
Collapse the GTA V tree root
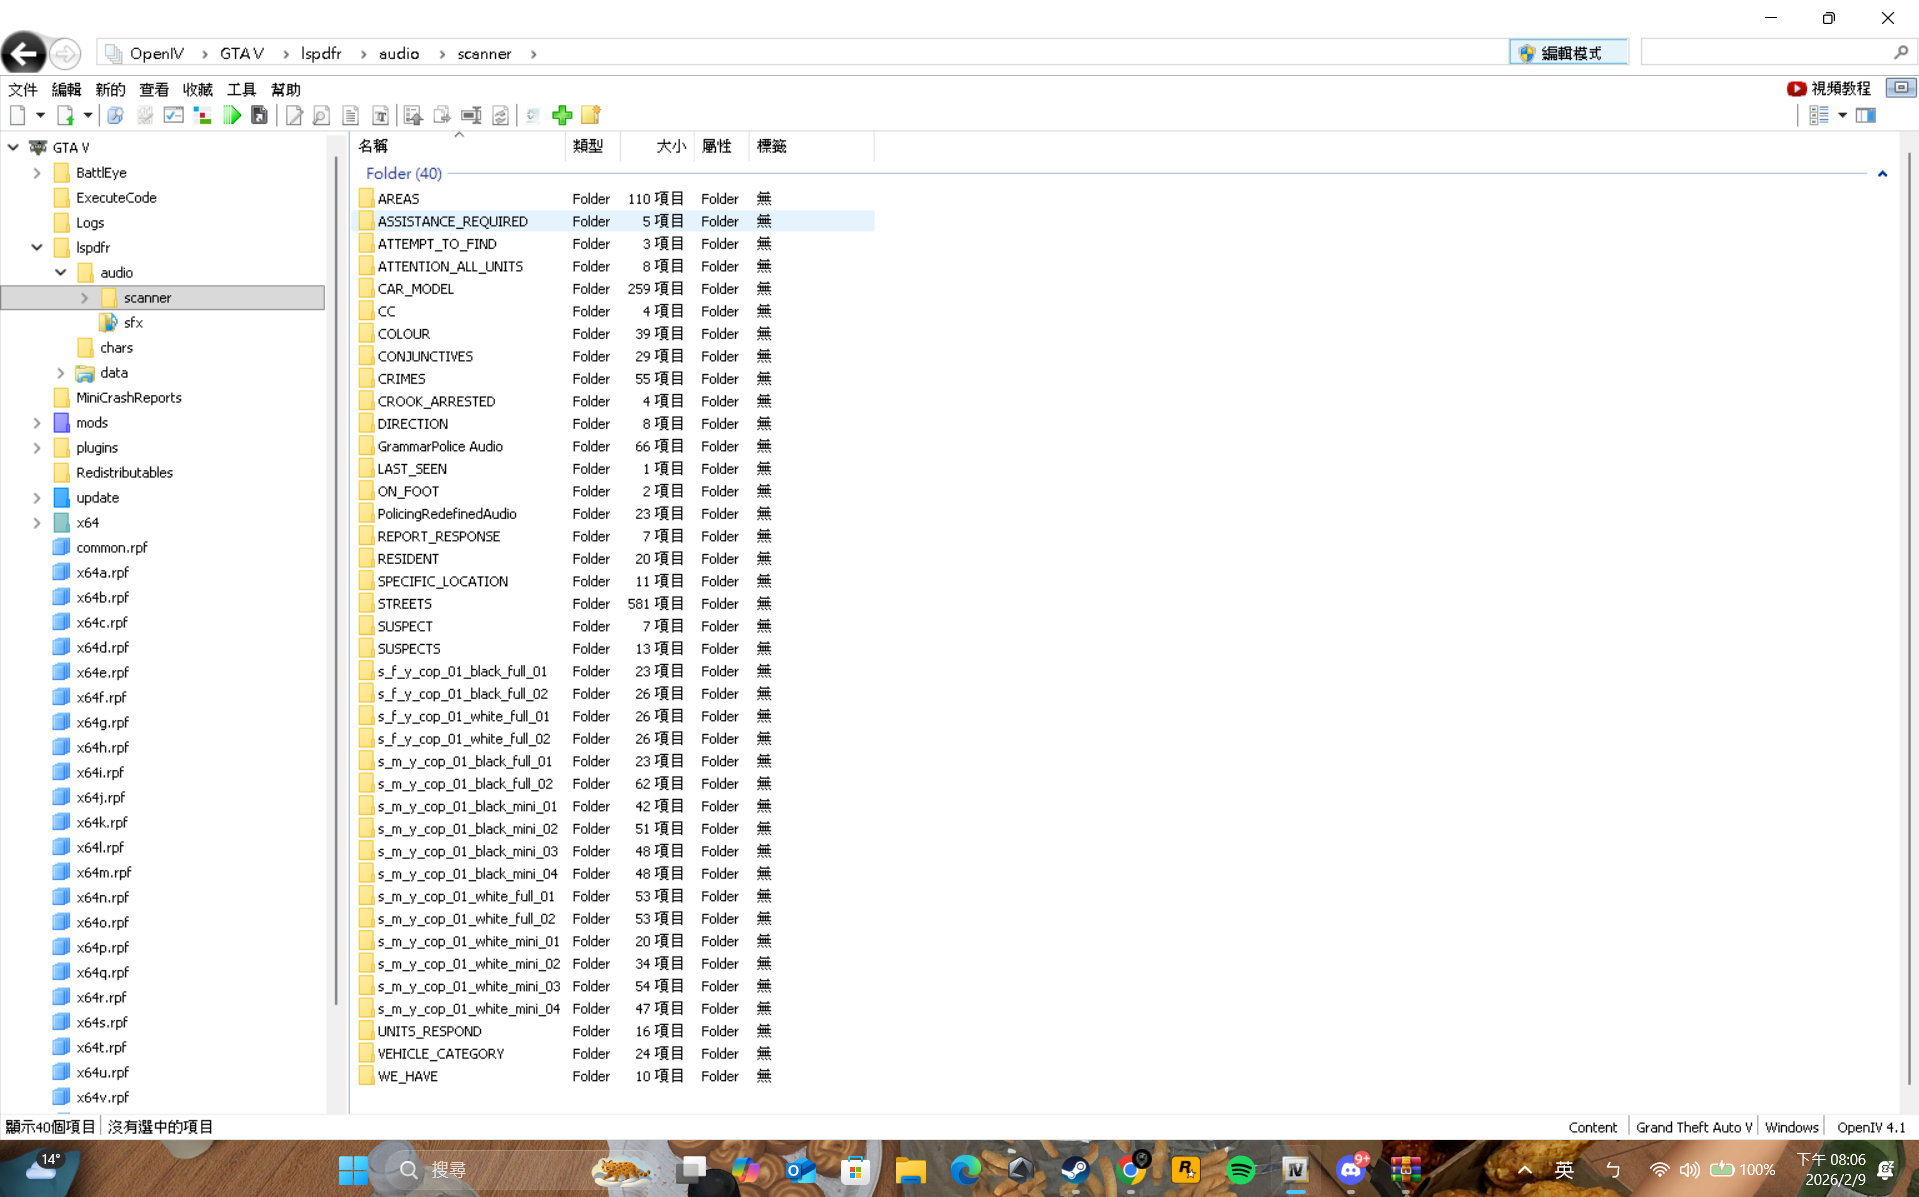pyautogui.click(x=13, y=147)
